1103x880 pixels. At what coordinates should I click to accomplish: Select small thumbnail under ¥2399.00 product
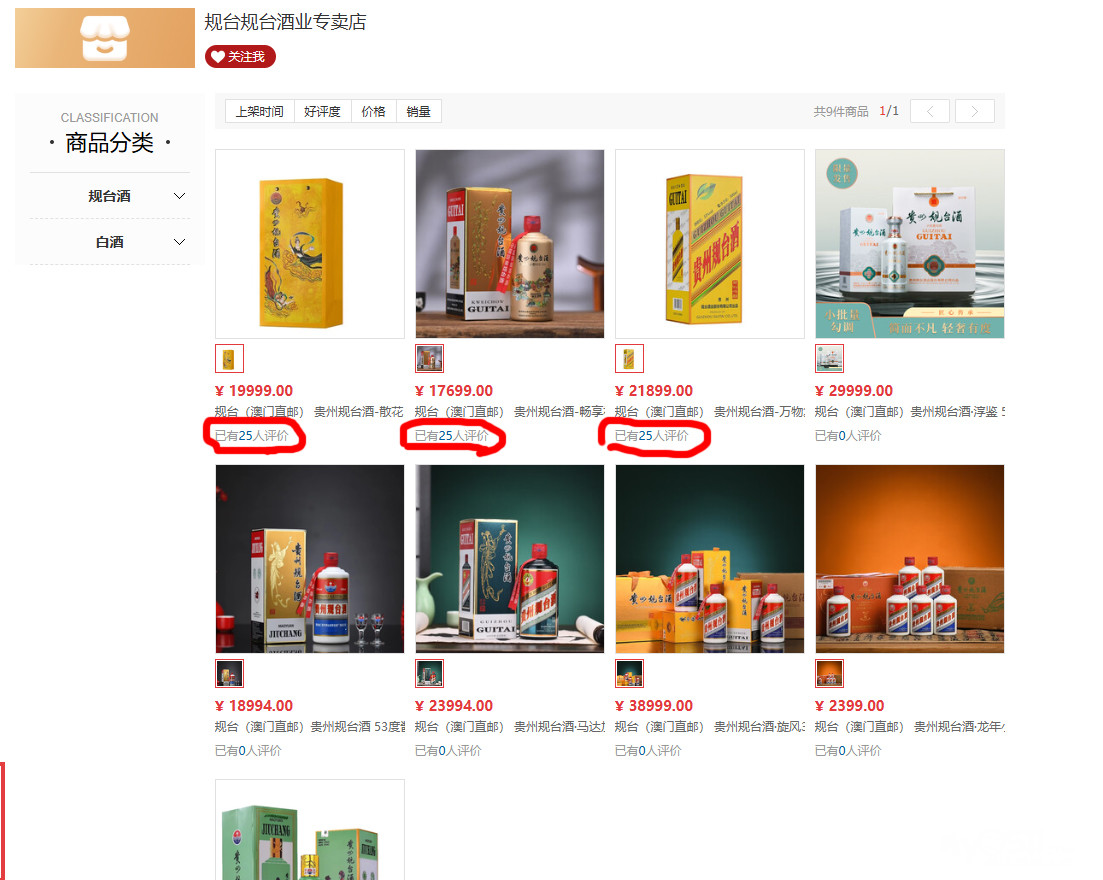pyautogui.click(x=829, y=673)
